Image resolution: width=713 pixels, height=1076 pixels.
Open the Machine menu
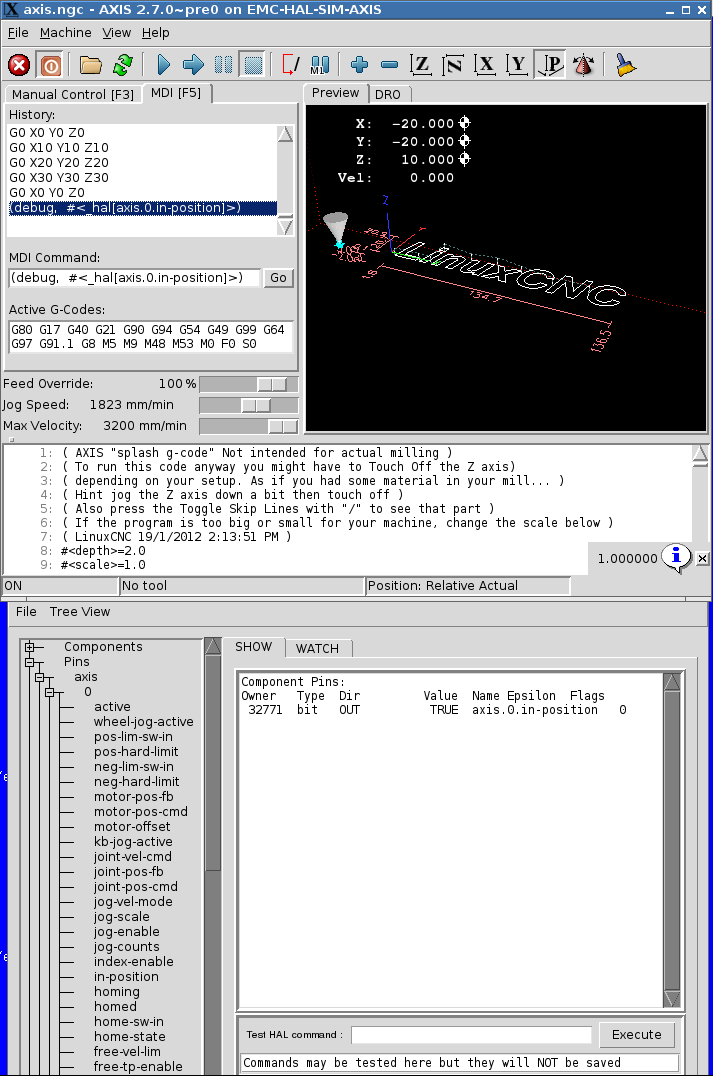click(x=65, y=33)
